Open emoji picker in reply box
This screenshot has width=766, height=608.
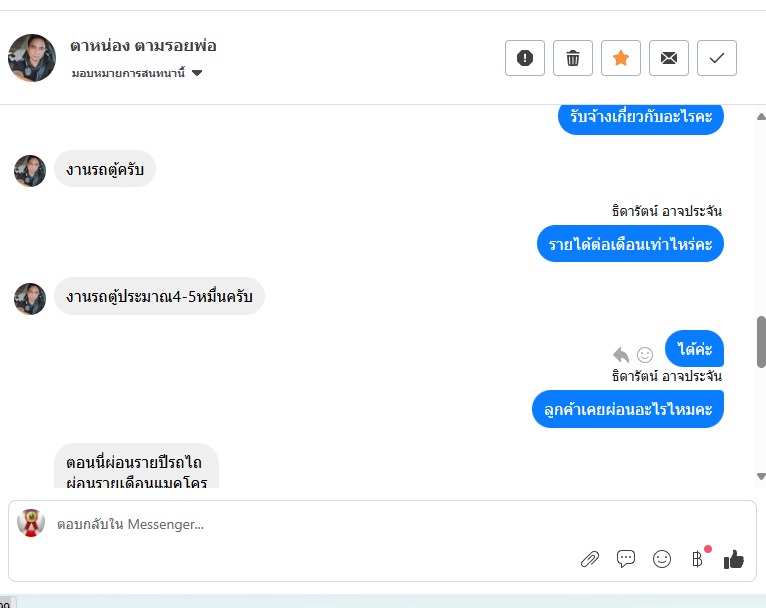(x=662, y=559)
